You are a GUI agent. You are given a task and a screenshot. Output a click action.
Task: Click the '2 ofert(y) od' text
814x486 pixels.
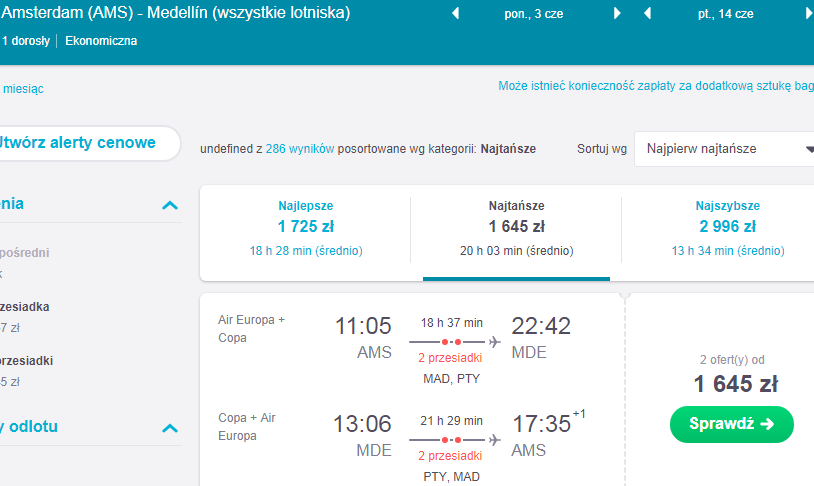[732, 360]
